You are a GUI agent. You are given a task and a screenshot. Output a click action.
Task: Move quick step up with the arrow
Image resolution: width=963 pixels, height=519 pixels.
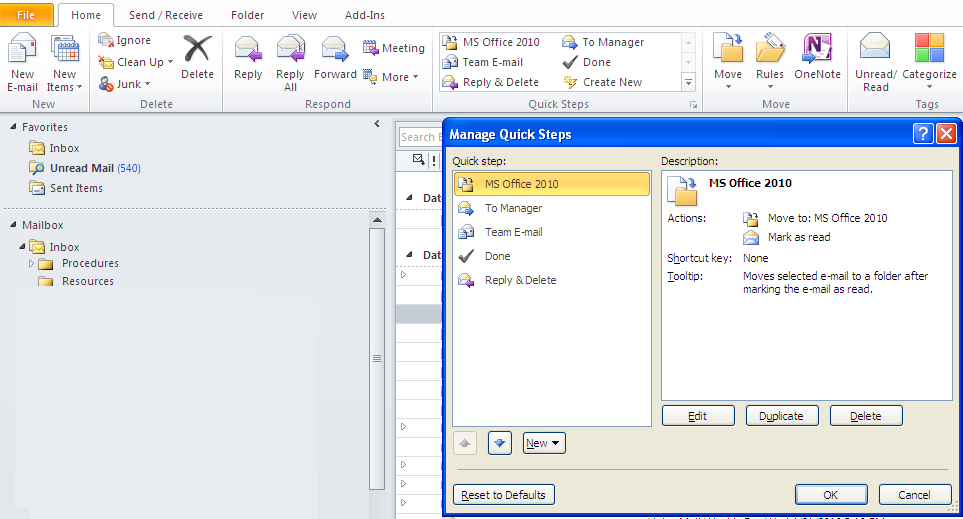pyautogui.click(x=465, y=443)
